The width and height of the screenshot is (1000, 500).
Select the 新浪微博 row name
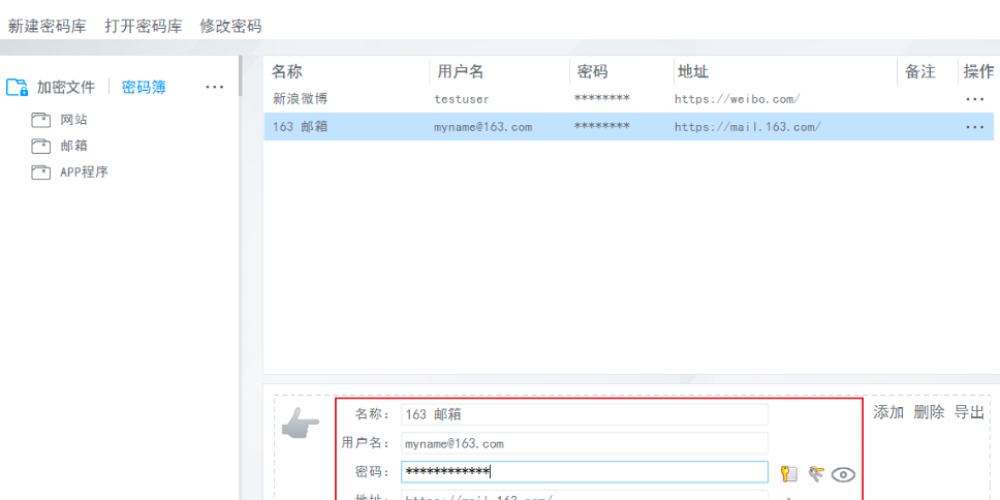tap(300, 99)
